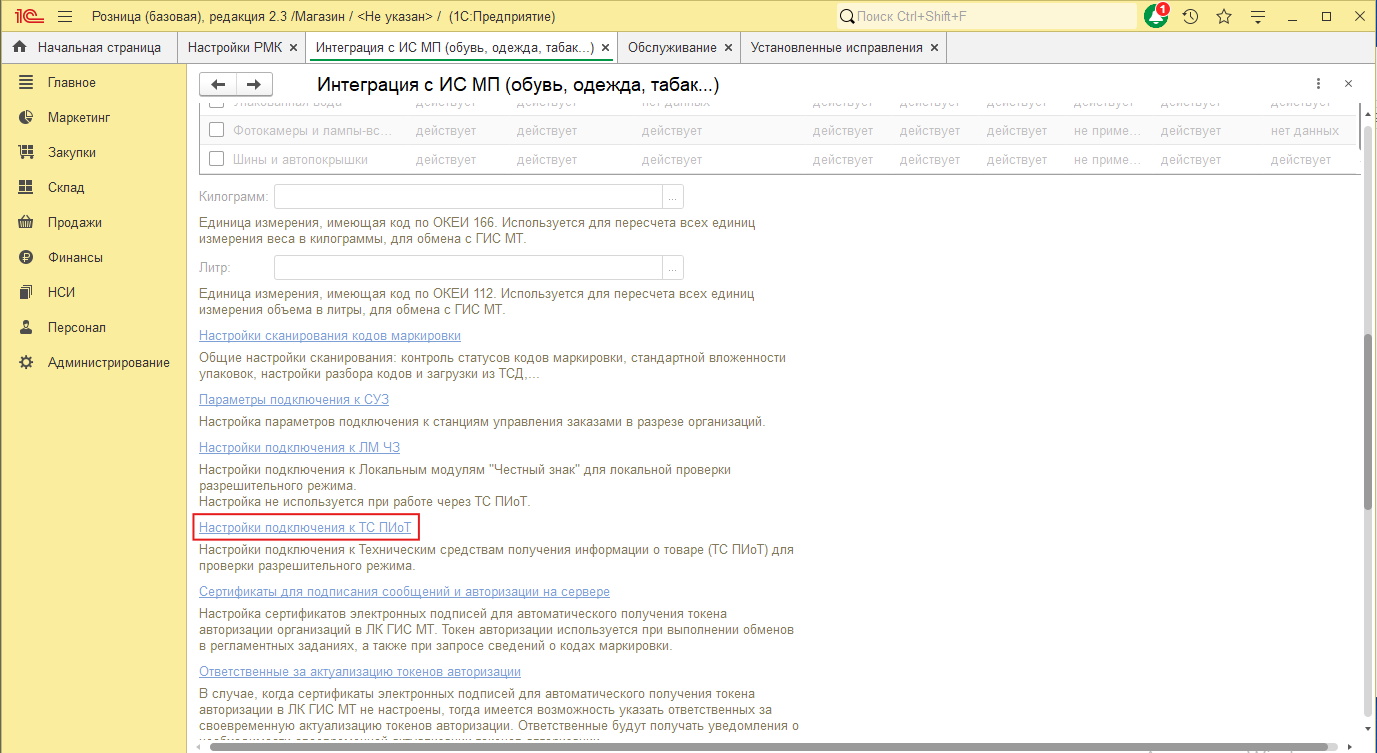Screen dimensions: 1377x753
Task: Open the 1C main menu hamburger icon
Action: tap(65, 16)
